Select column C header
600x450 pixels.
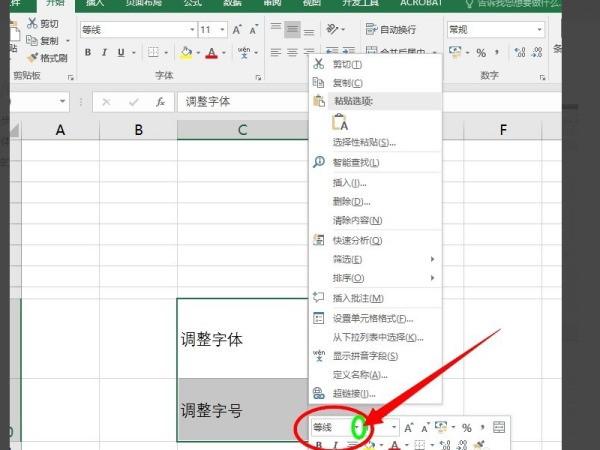click(243, 130)
